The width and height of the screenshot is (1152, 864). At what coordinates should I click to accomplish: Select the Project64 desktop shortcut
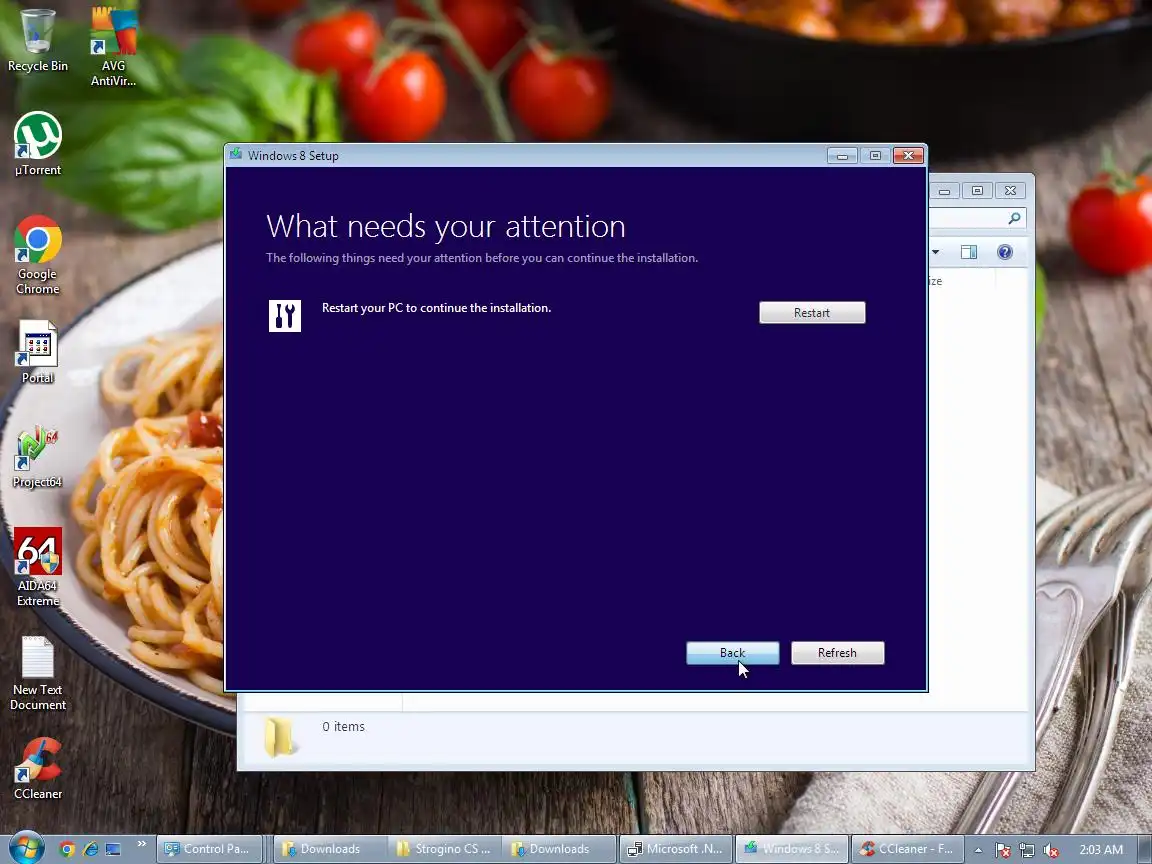37,456
